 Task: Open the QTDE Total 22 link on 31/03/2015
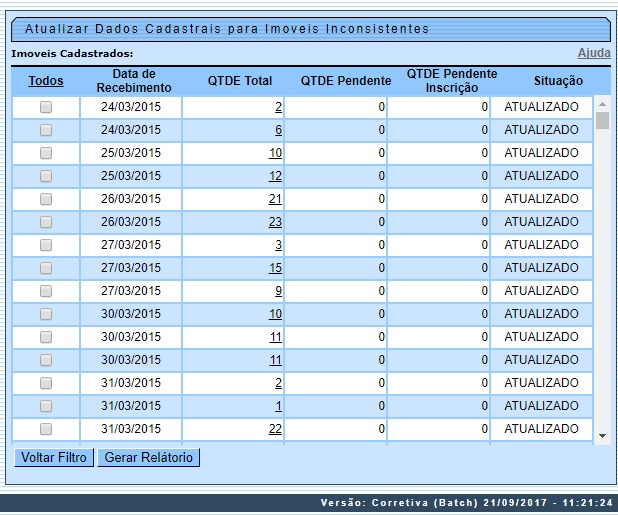[x=275, y=429]
